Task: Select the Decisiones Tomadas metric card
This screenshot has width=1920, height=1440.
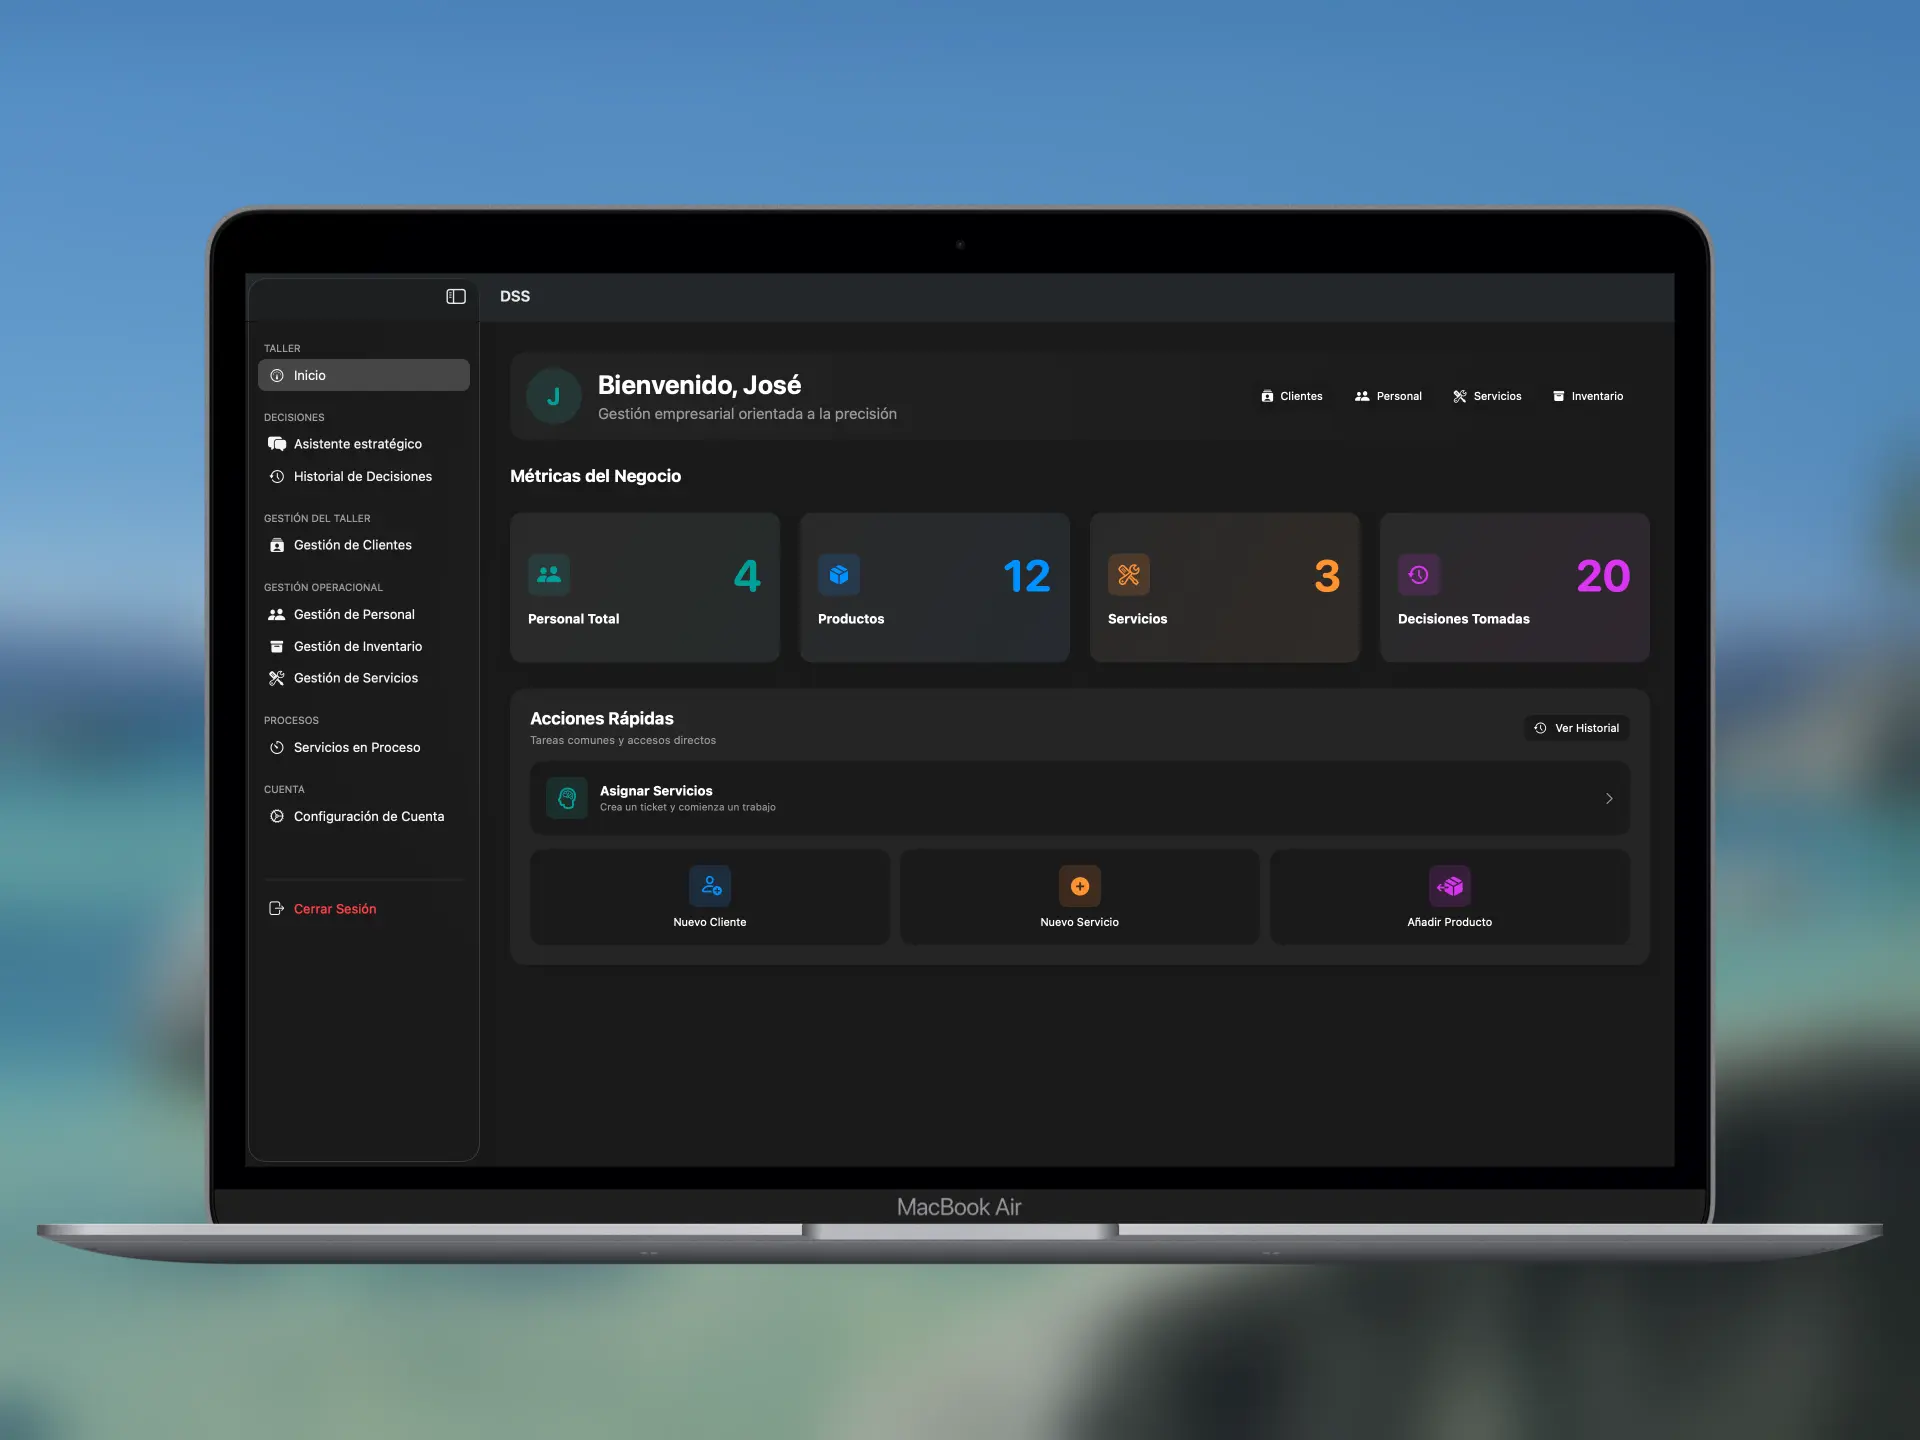Action: point(1513,587)
